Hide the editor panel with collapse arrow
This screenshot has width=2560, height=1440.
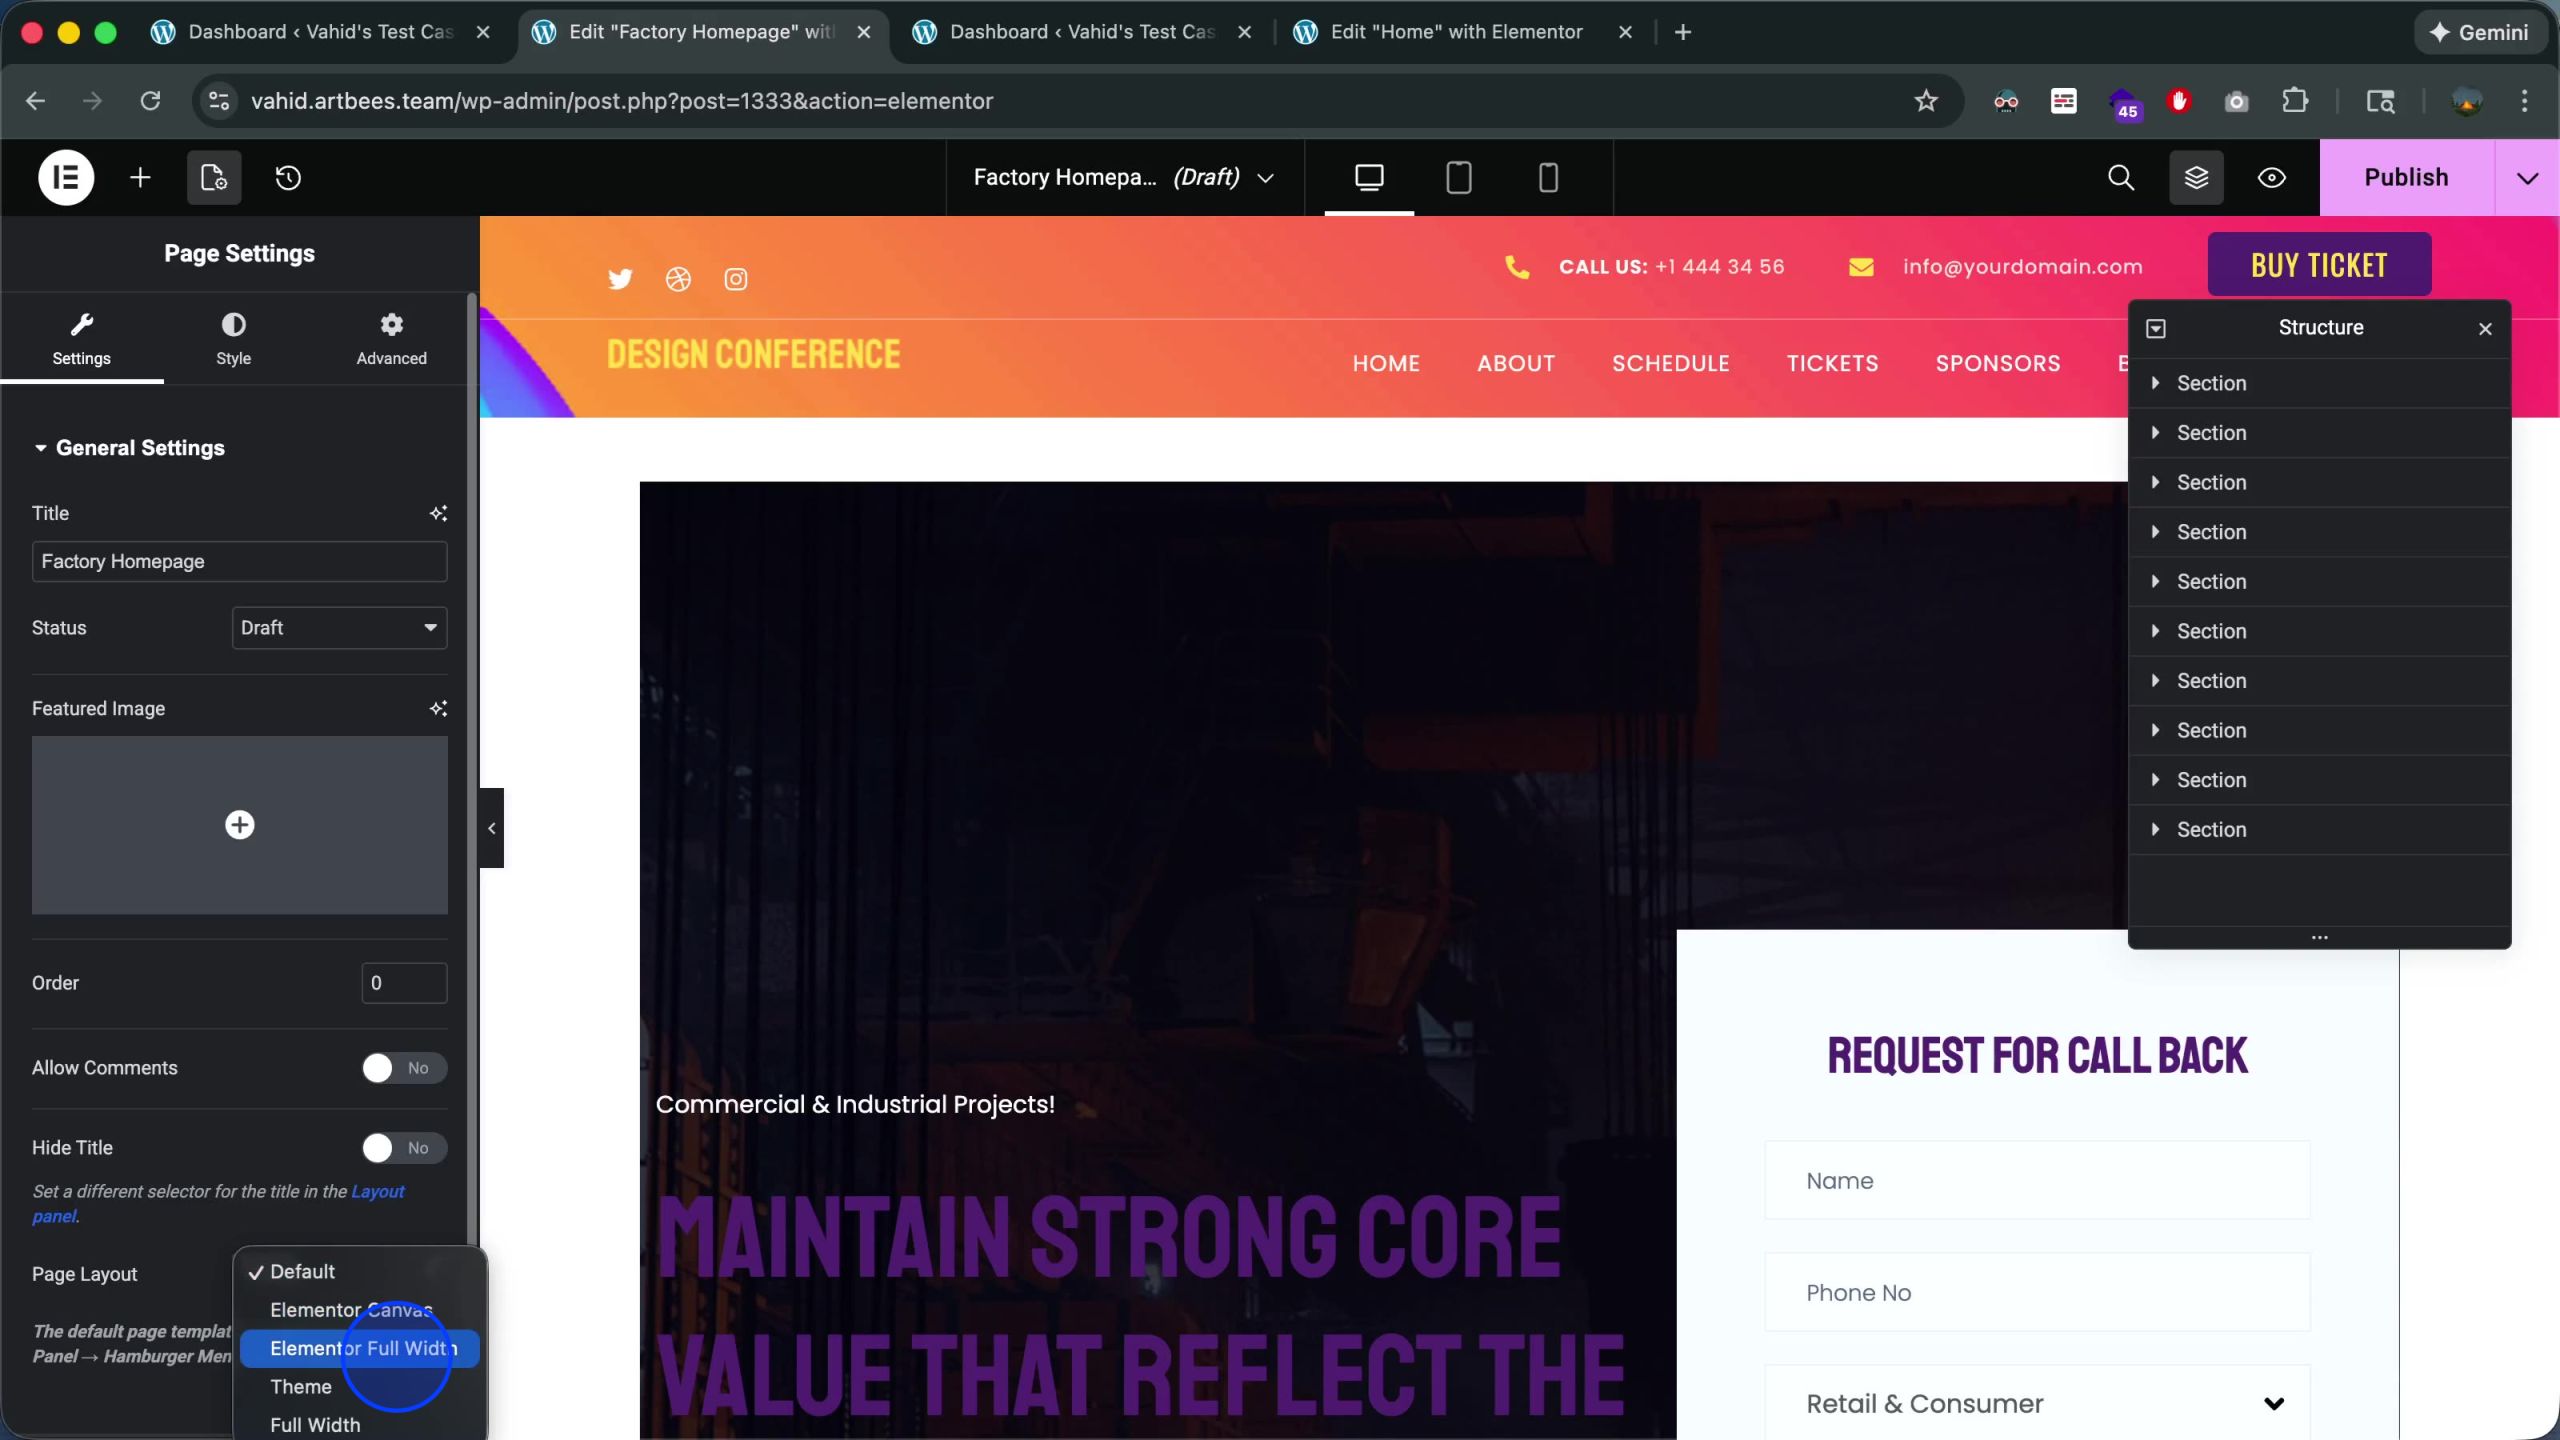pos(491,828)
